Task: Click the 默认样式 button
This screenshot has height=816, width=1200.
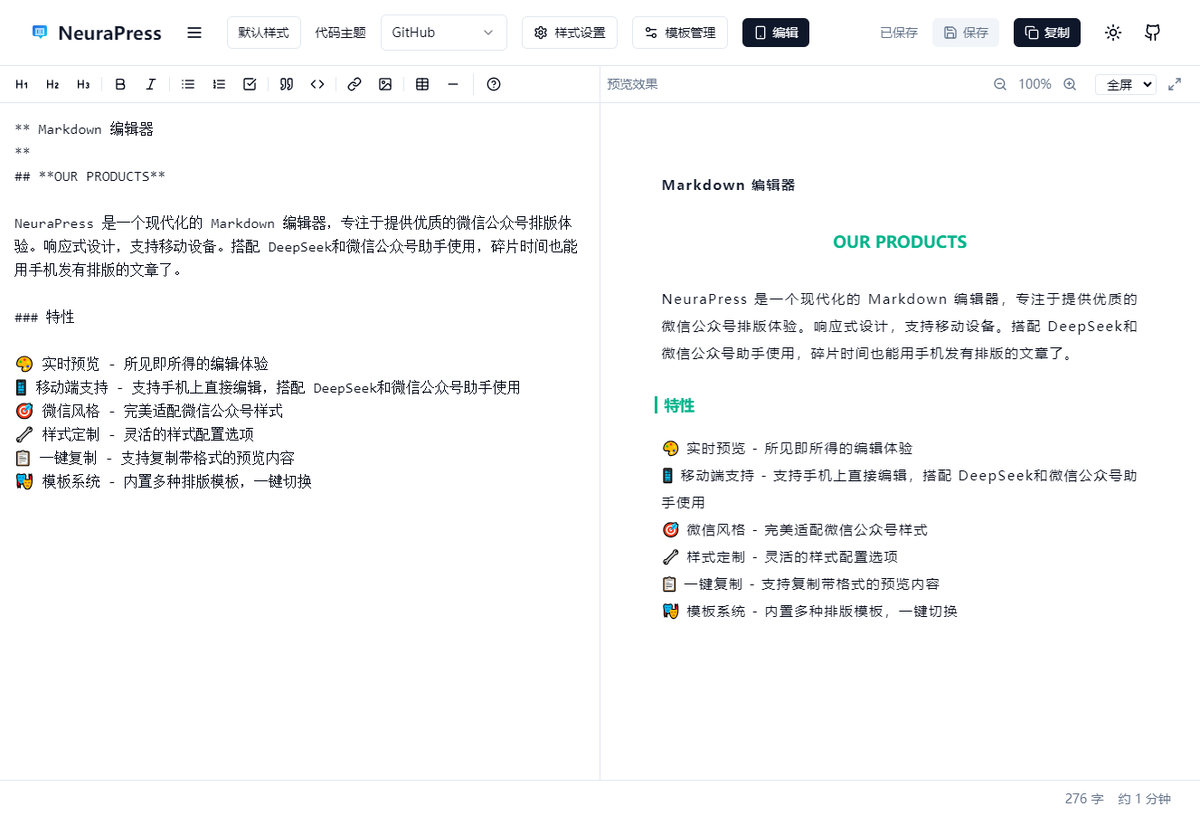Action: click(x=264, y=33)
